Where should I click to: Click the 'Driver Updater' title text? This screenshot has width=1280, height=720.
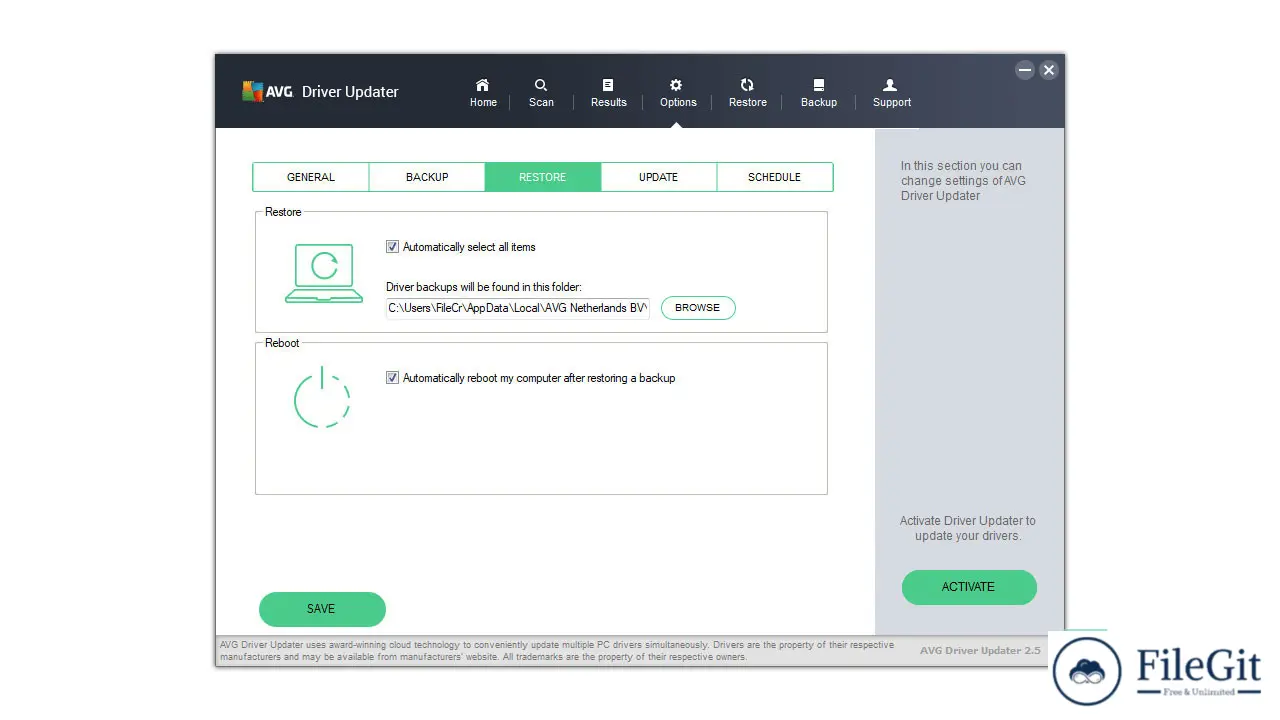(x=350, y=92)
